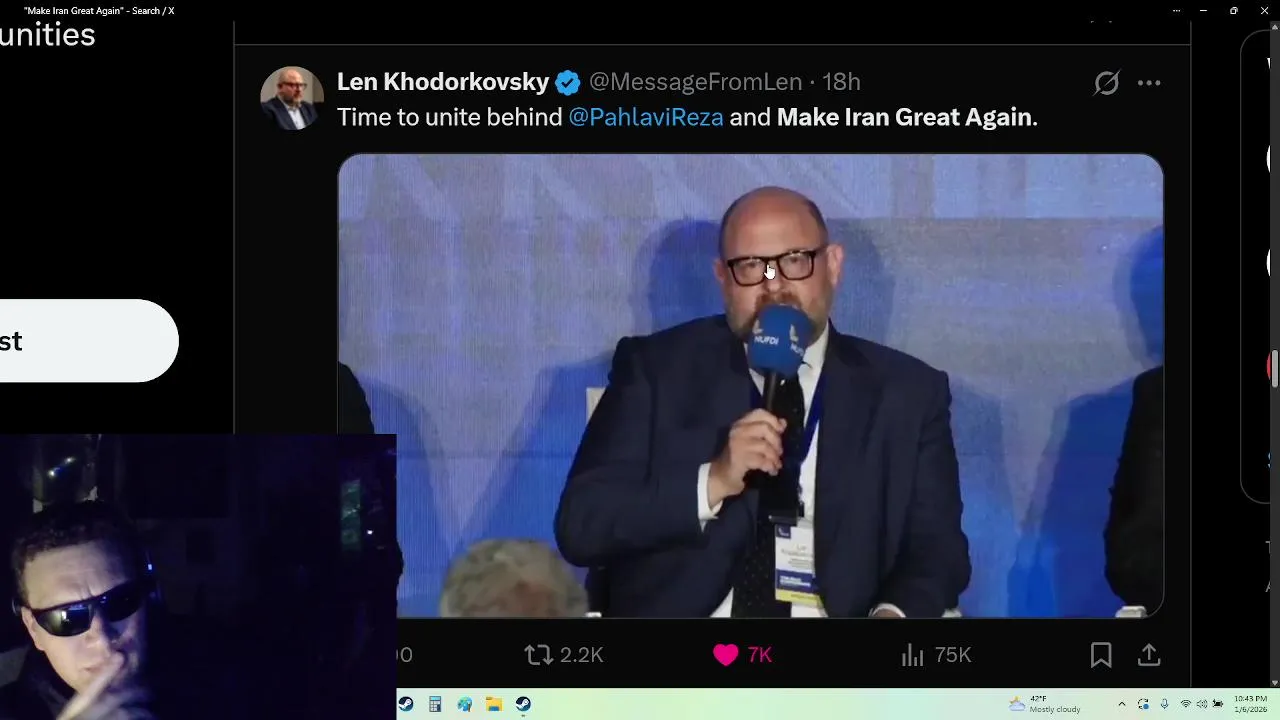Open the @PahlaviReza mention link
Screen dimensions: 1280x720
click(646, 117)
